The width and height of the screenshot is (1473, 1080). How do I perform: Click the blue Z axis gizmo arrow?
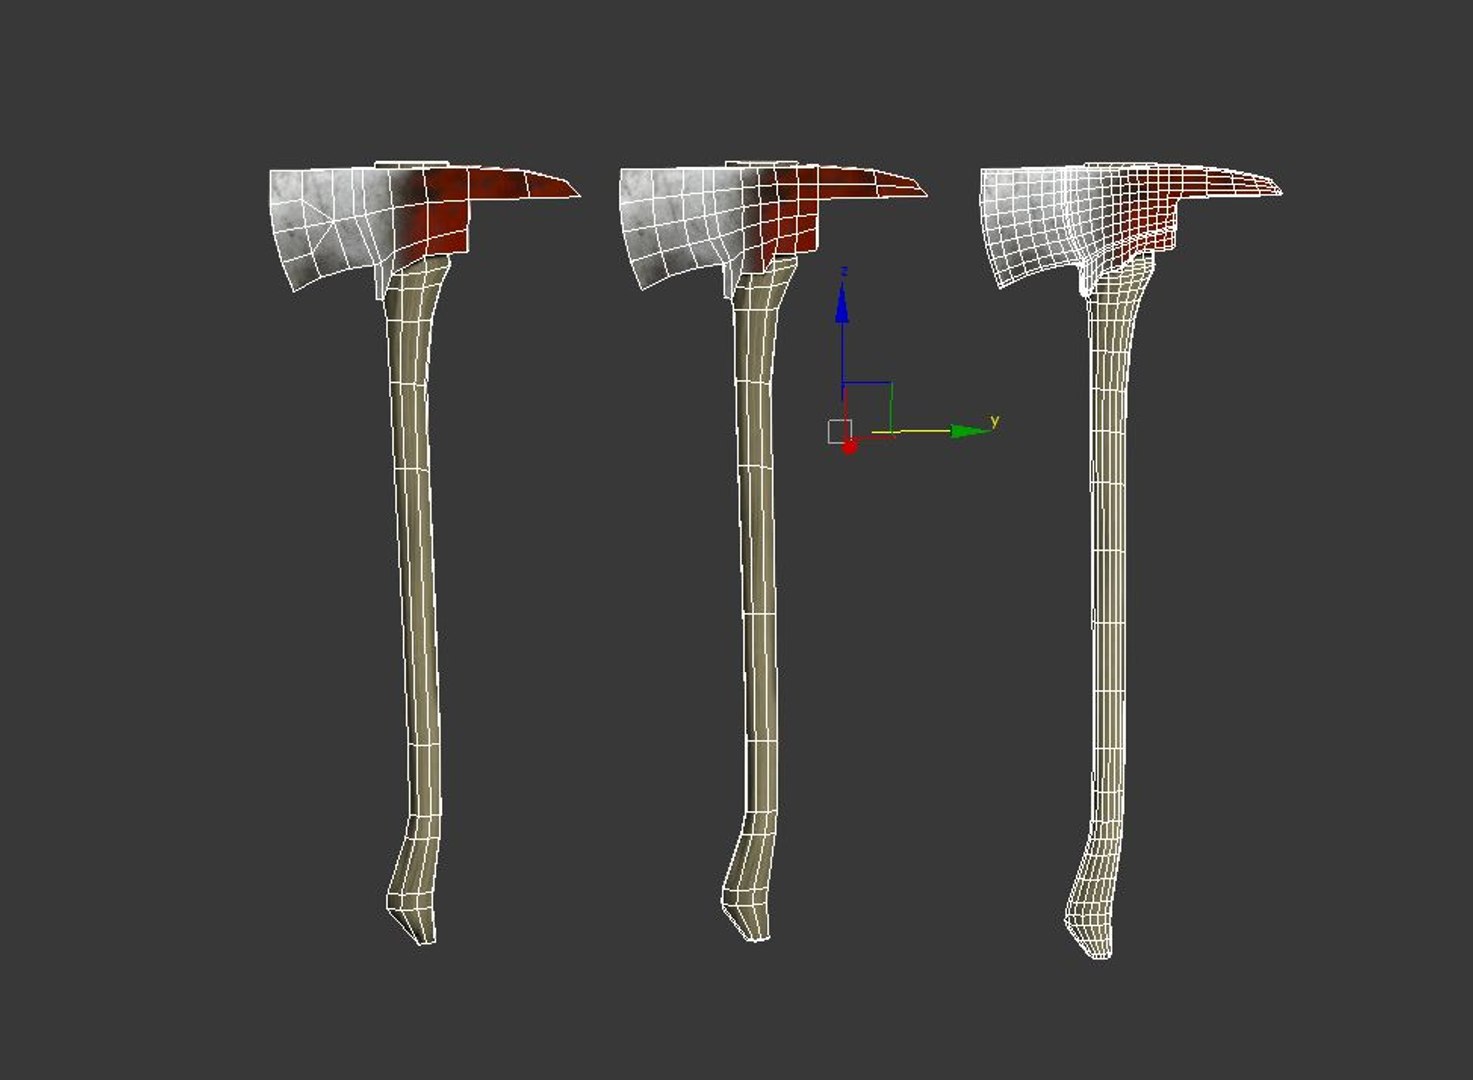(x=842, y=304)
